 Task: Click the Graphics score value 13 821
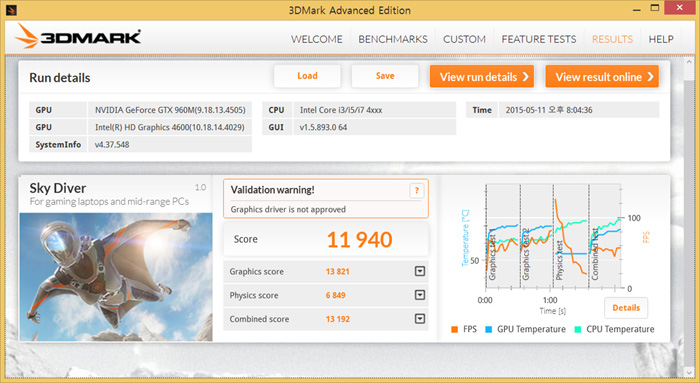click(338, 271)
